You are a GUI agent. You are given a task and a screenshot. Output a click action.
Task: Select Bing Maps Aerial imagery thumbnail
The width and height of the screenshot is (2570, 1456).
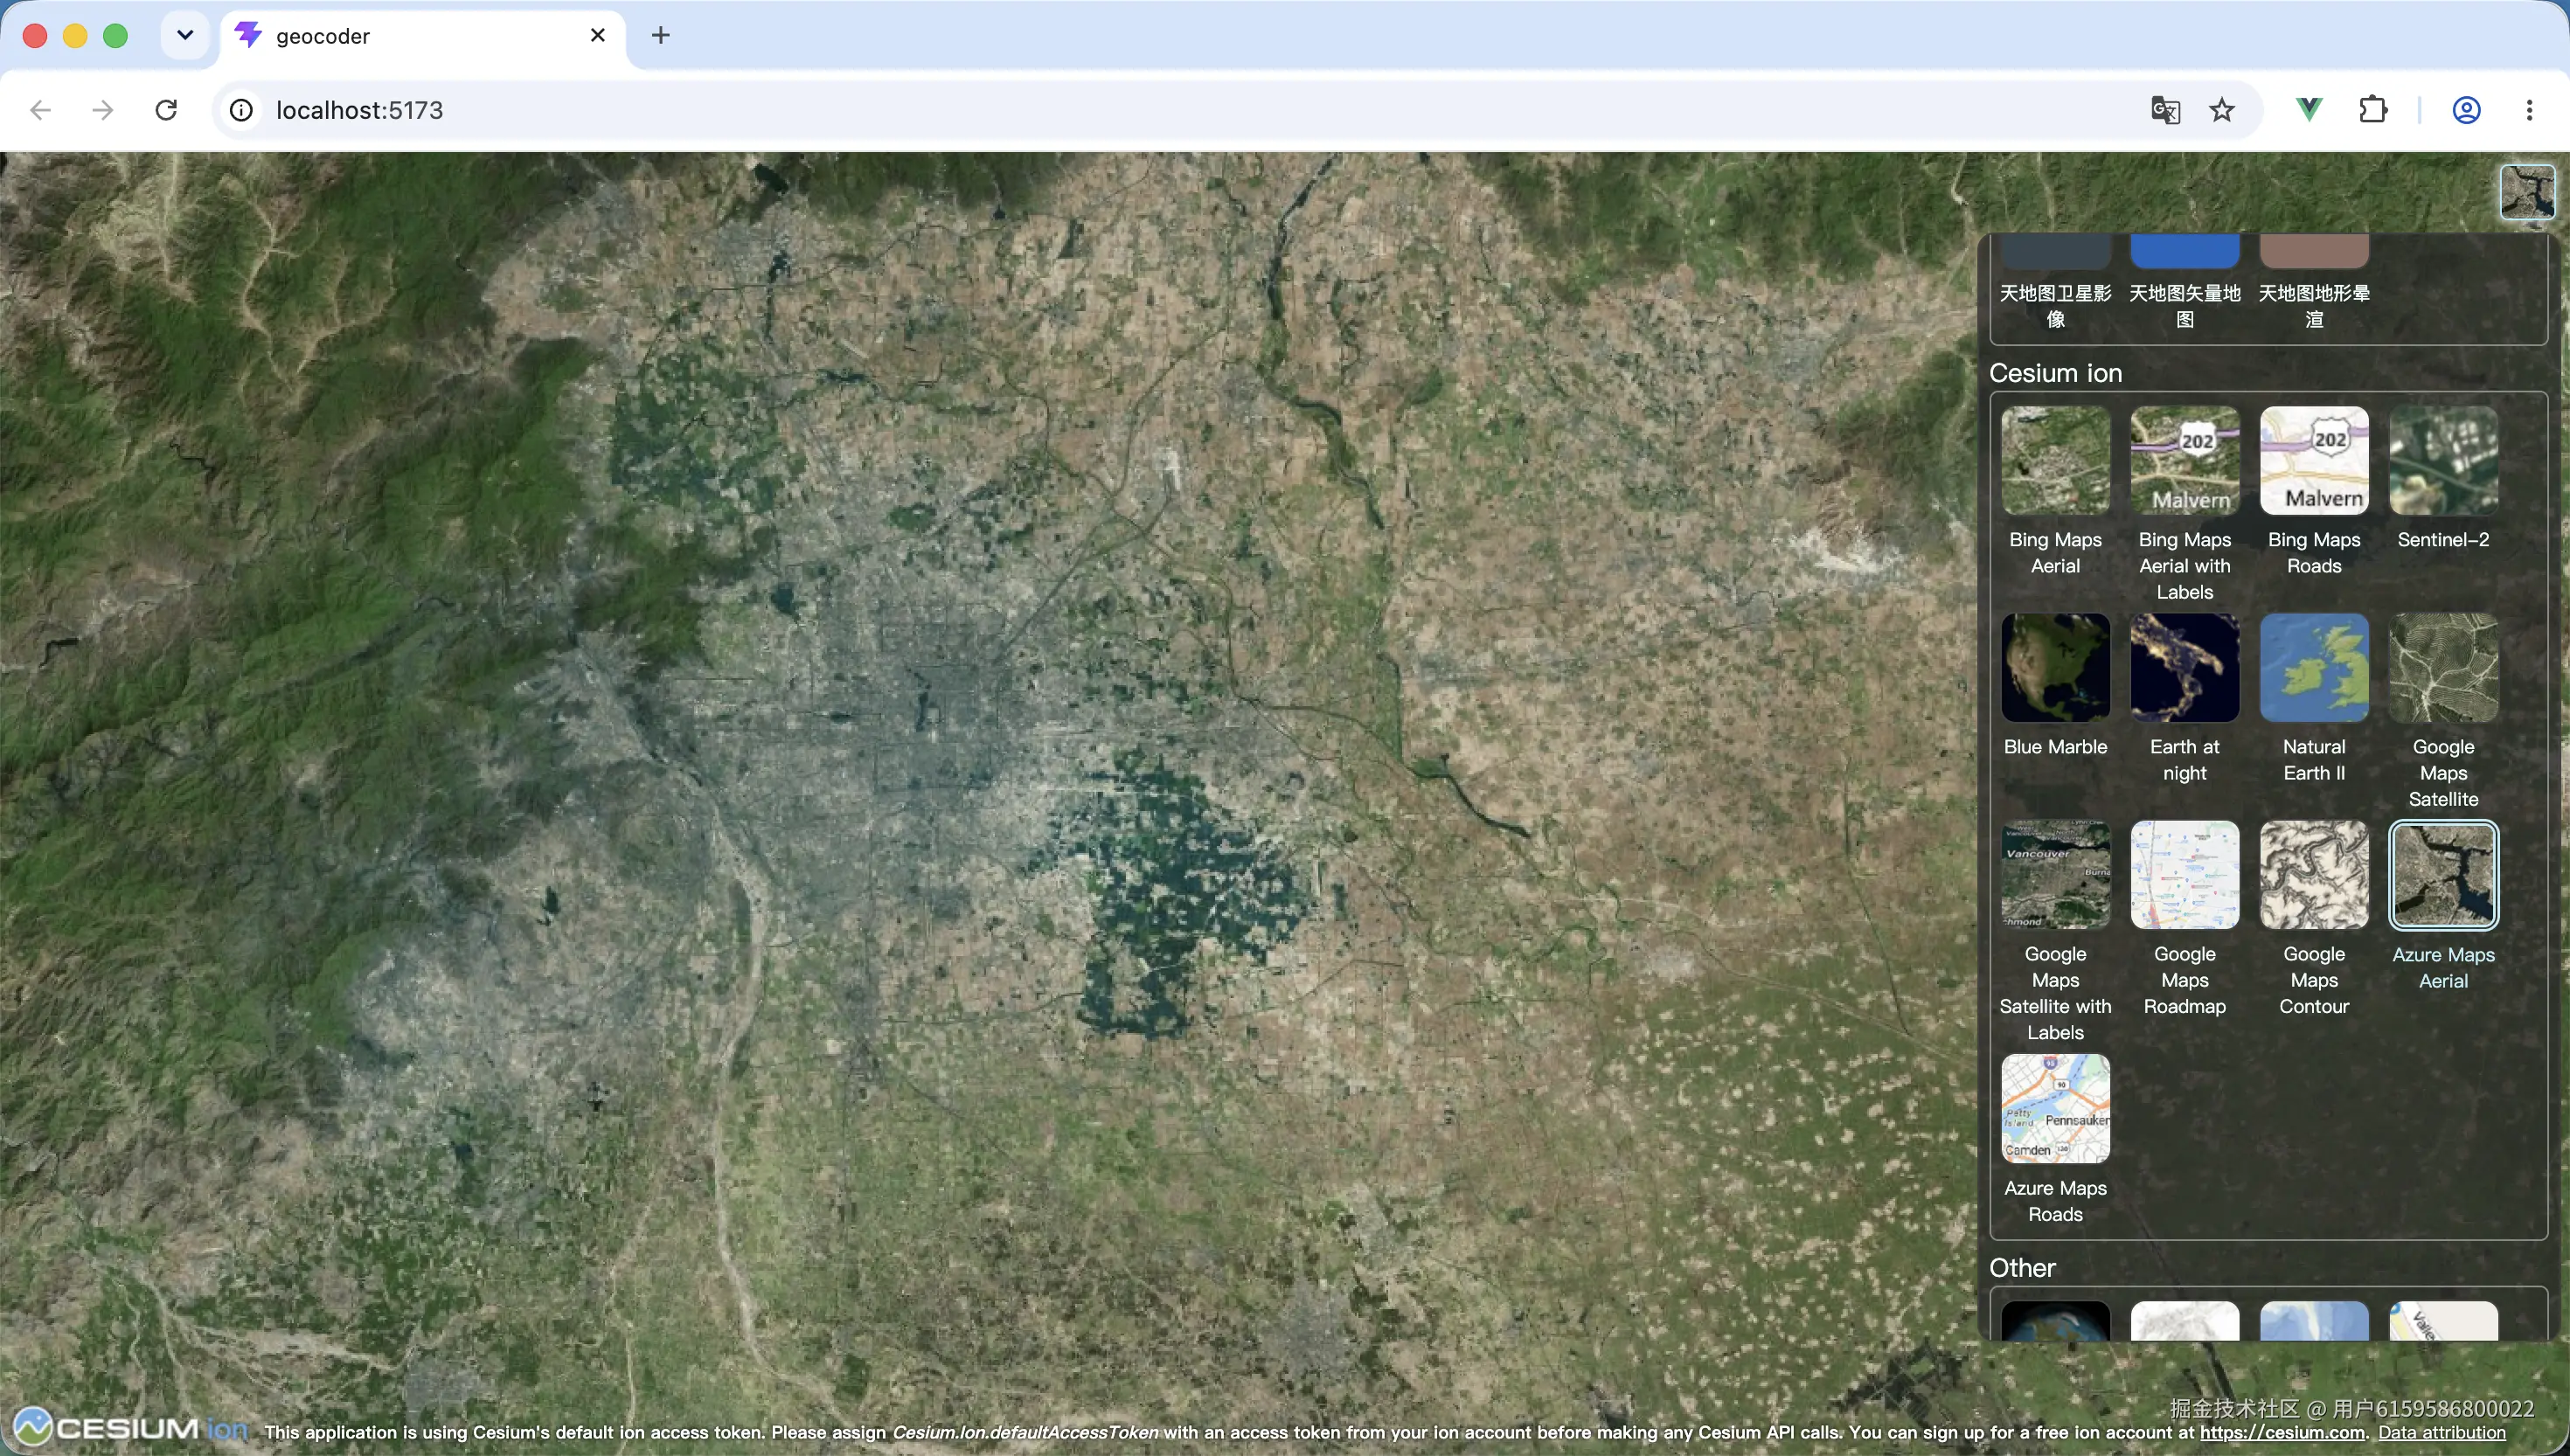pyautogui.click(x=2055, y=461)
